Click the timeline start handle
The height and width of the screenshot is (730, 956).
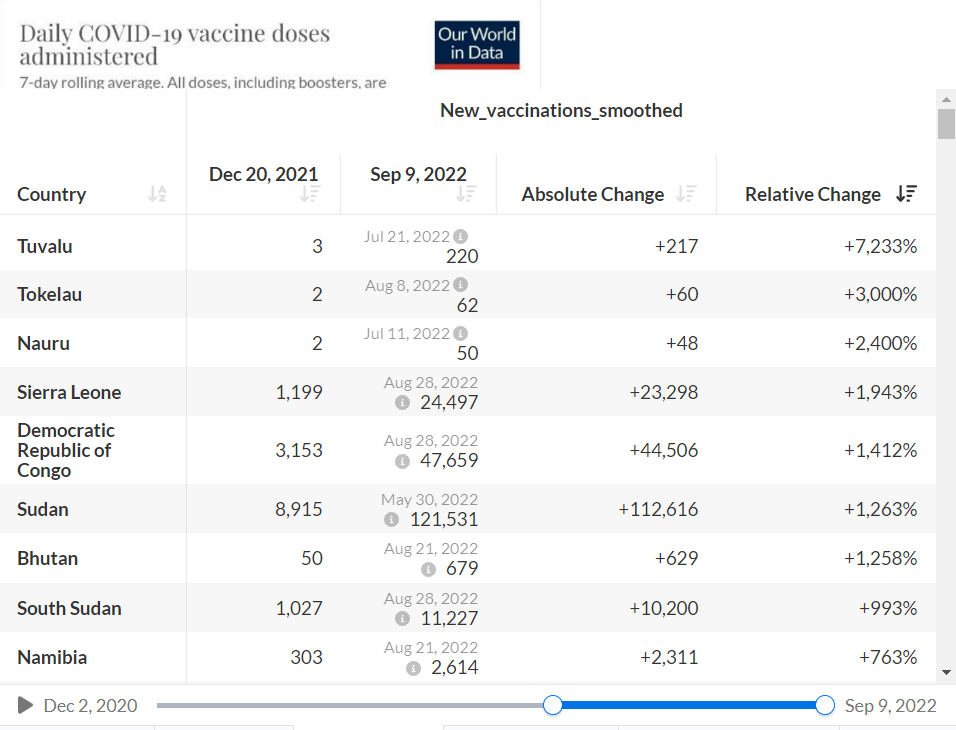tap(553, 705)
